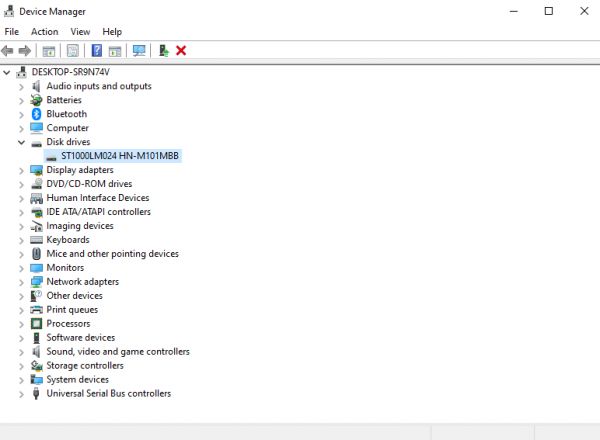Click the Properties sheet toolbar icon

click(73, 51)
